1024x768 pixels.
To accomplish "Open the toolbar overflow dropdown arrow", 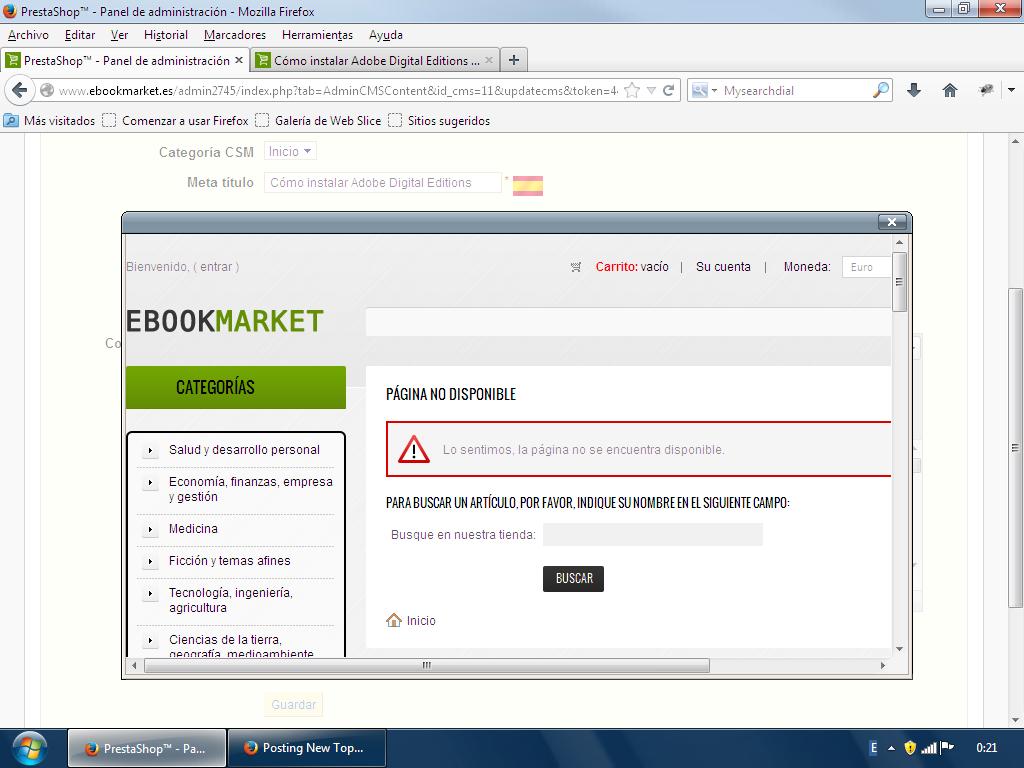I will click(1012, 90).
